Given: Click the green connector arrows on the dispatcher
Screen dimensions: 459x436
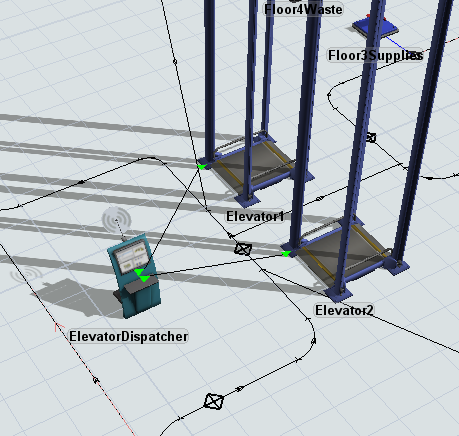Looking at the screenshot, I should click(x=142, y=275).
